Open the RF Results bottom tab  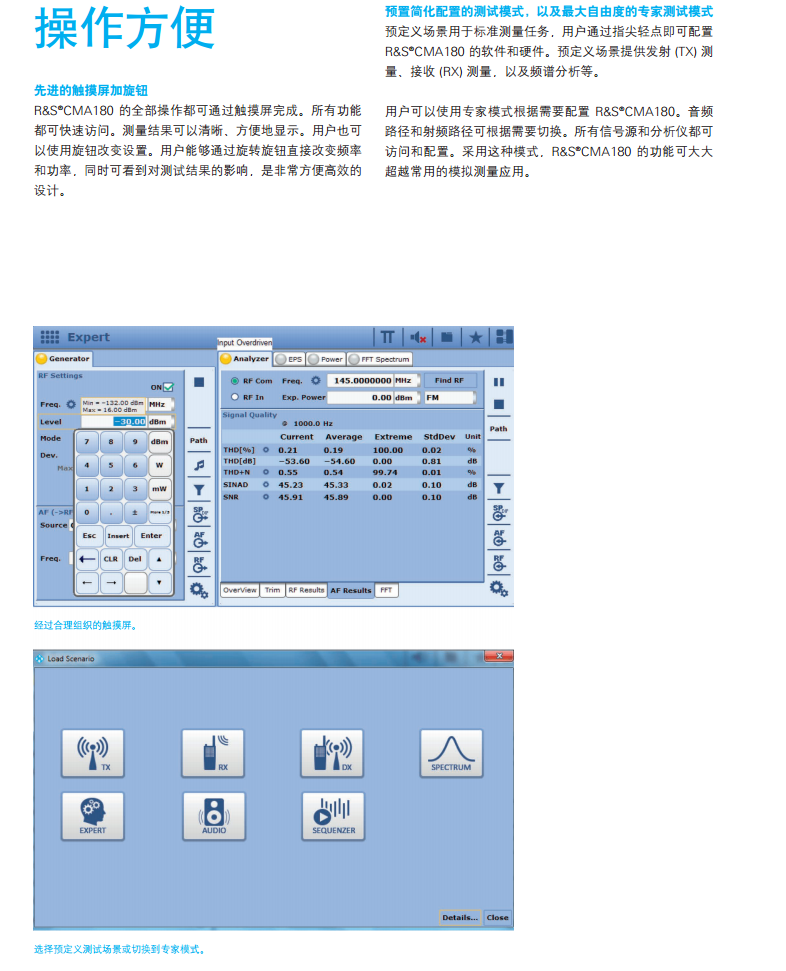(306, 590)
